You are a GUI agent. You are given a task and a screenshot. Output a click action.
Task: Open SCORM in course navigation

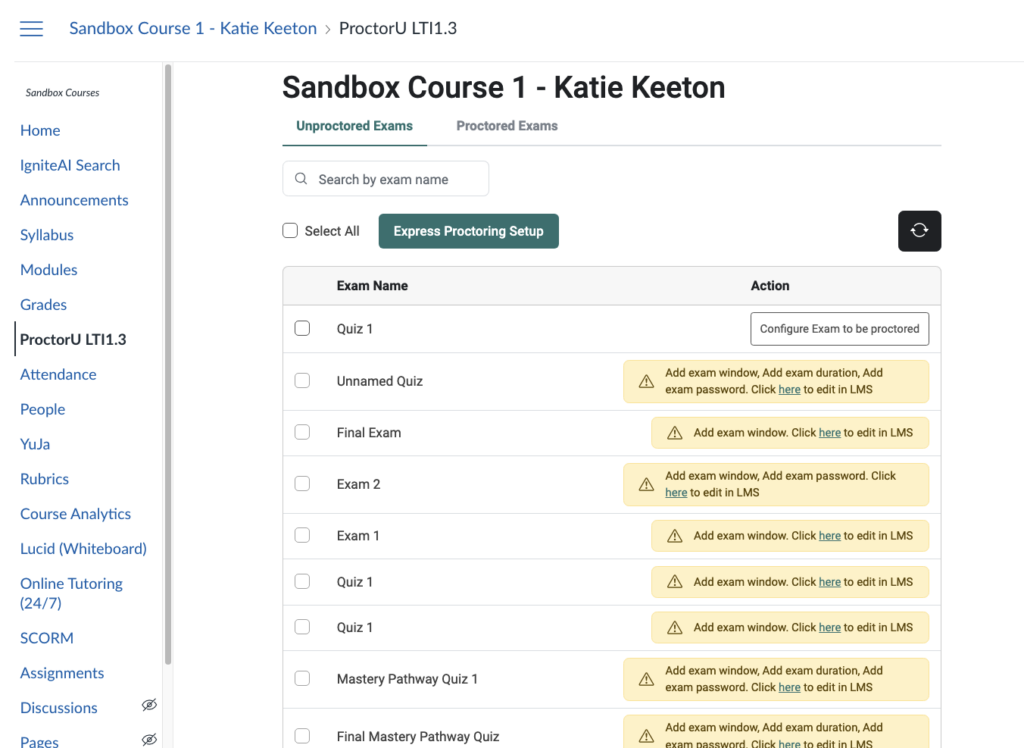pyautogui.click(x=46, y=638)
